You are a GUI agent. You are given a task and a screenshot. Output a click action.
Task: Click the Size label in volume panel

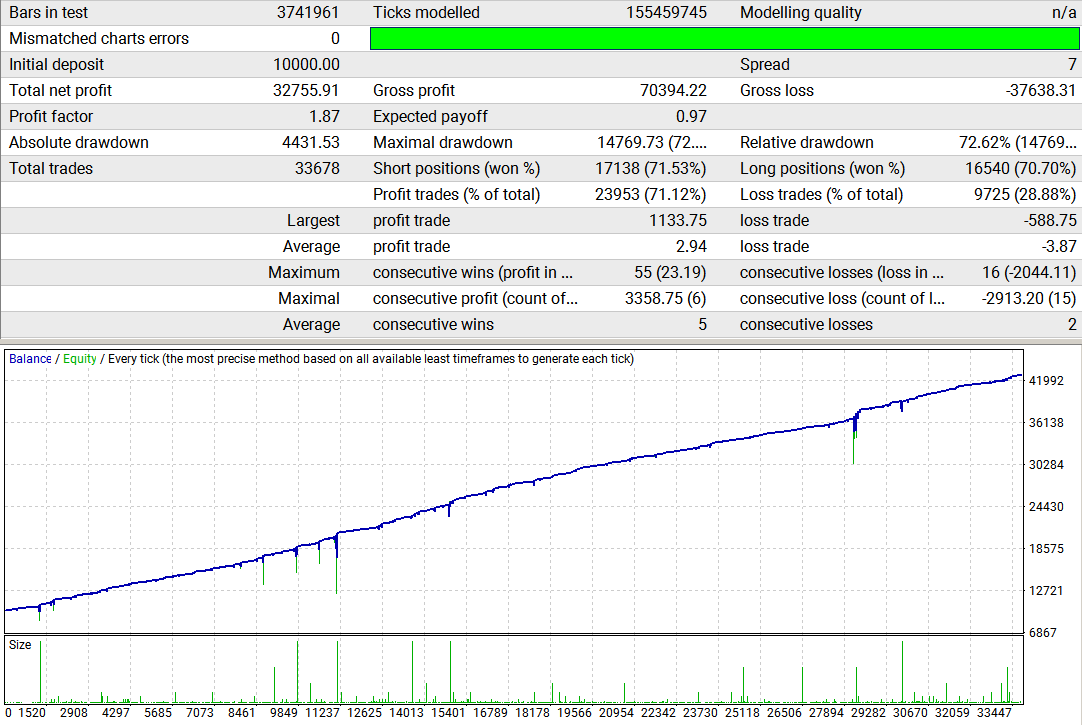20,645
